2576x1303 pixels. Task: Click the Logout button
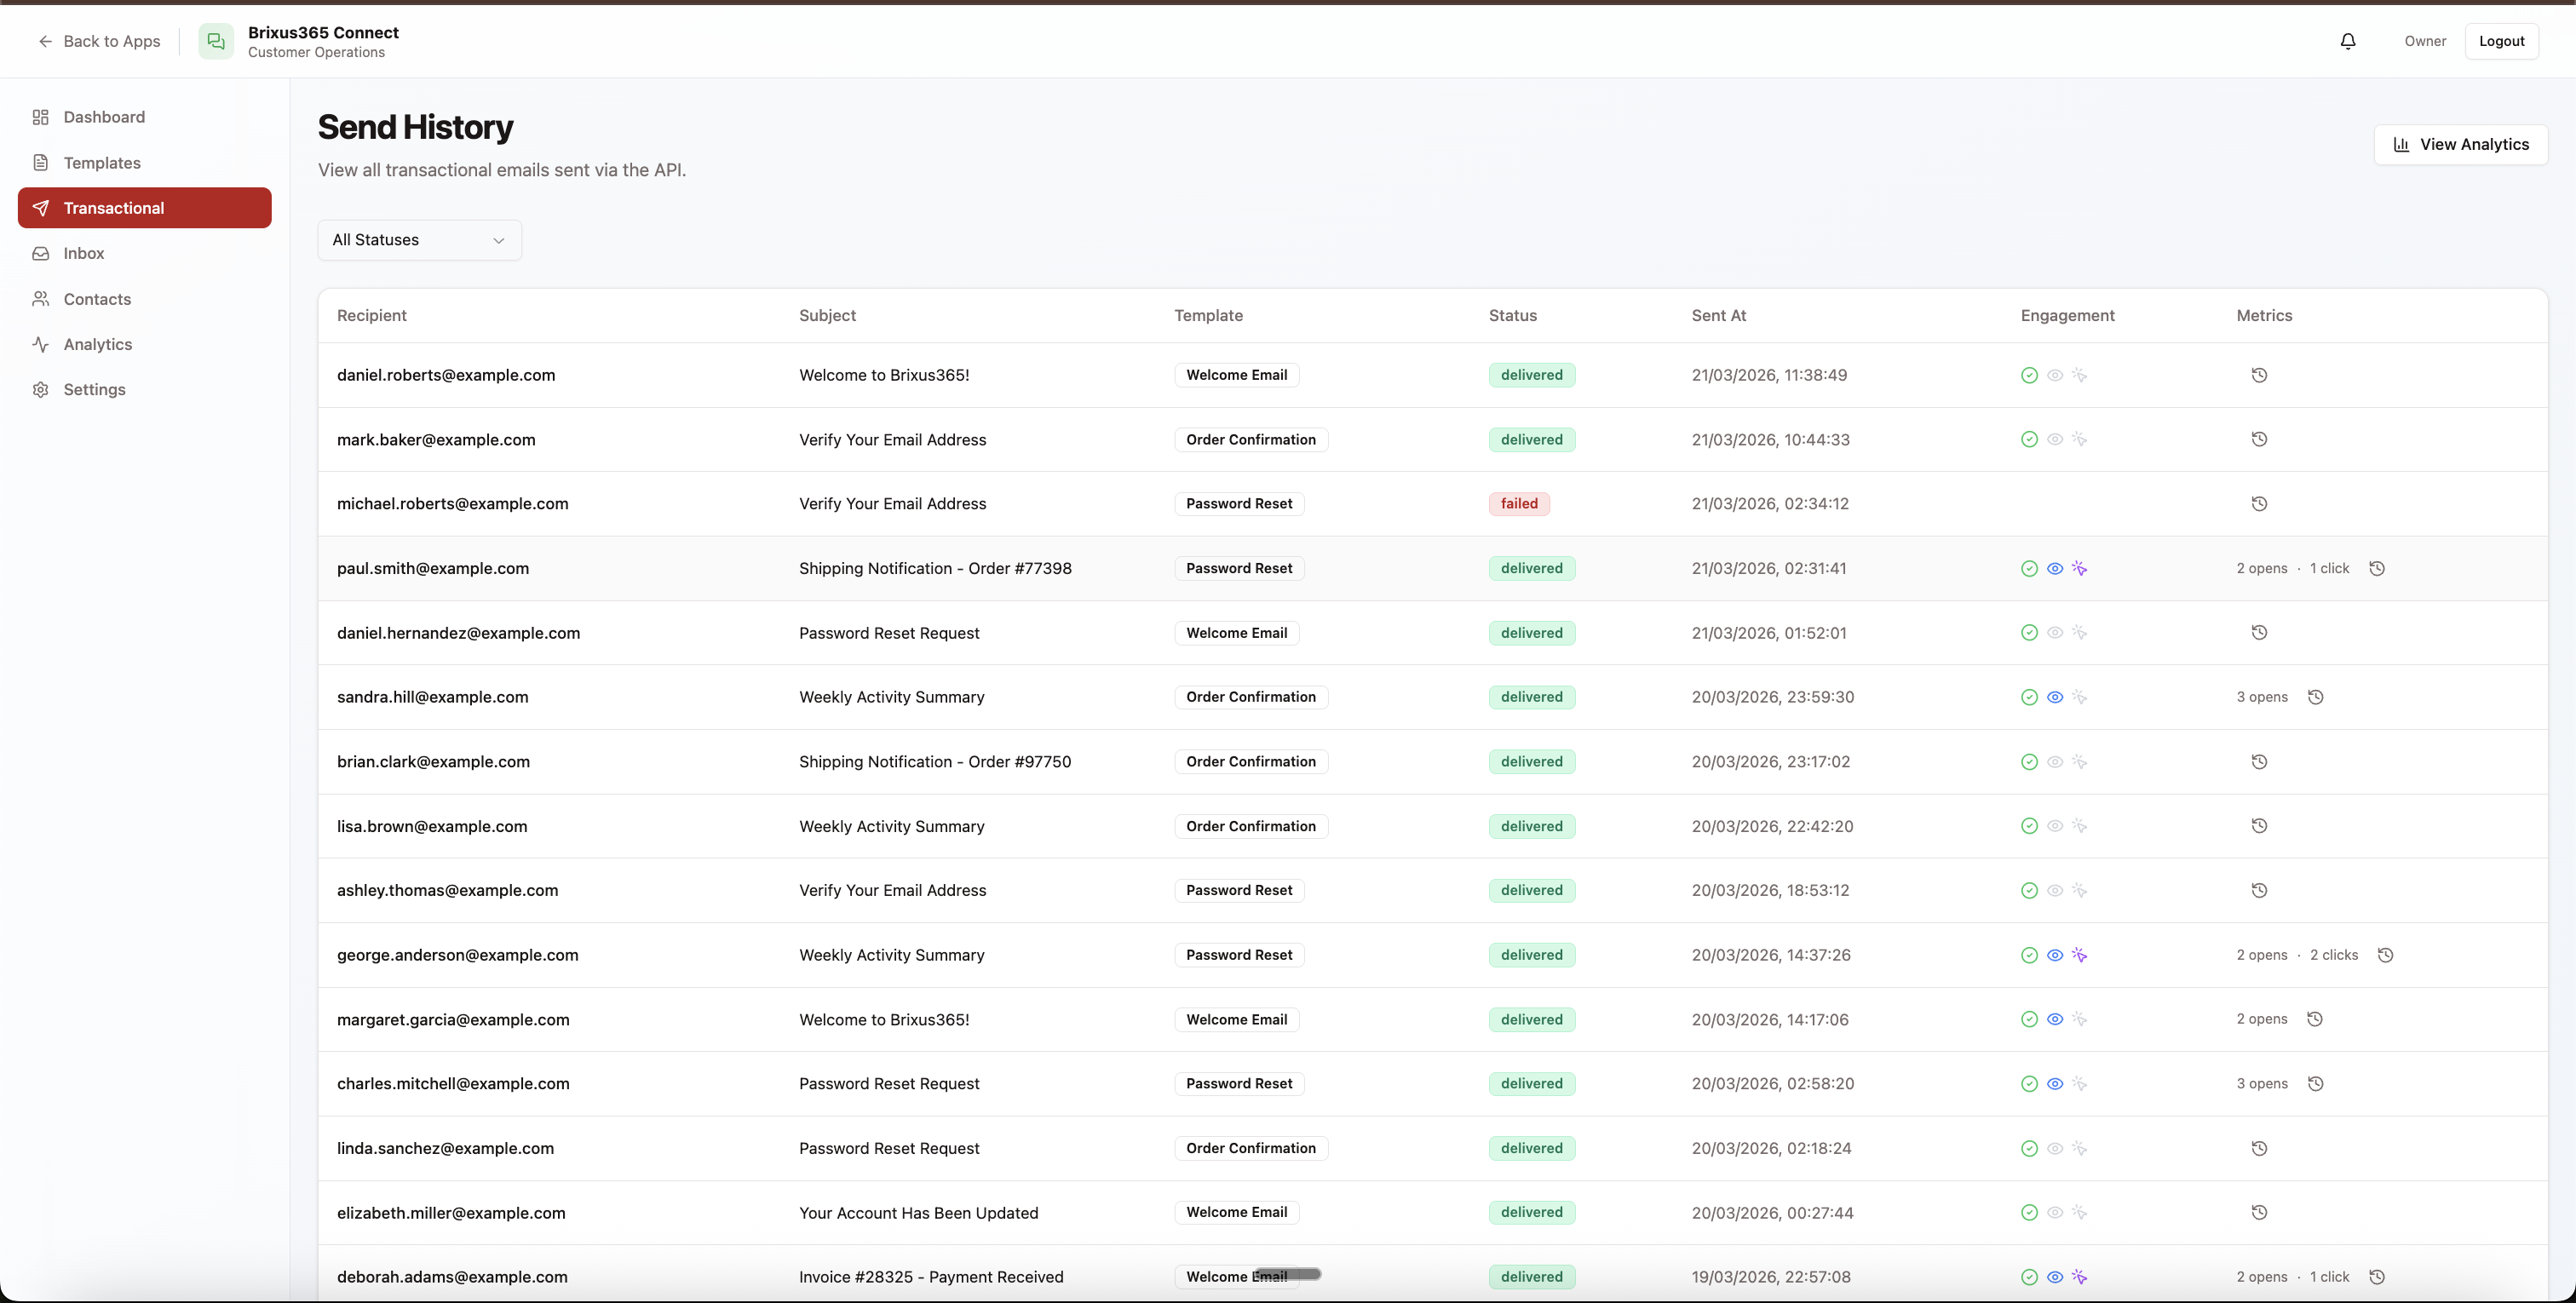[x=2501, y=41]
